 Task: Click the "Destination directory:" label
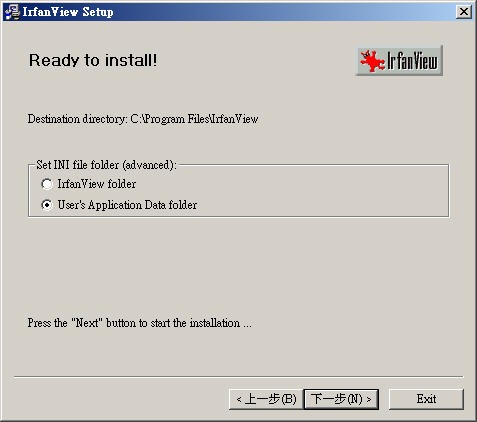point(77,119)
